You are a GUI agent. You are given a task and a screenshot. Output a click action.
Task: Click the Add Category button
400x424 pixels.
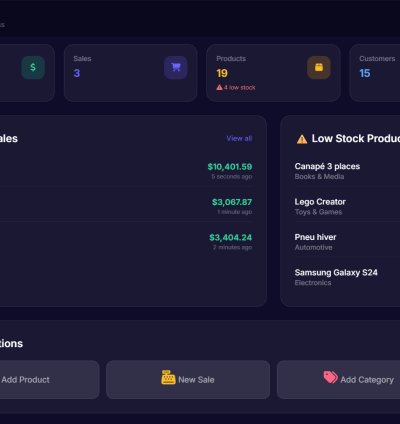[338, 379]
